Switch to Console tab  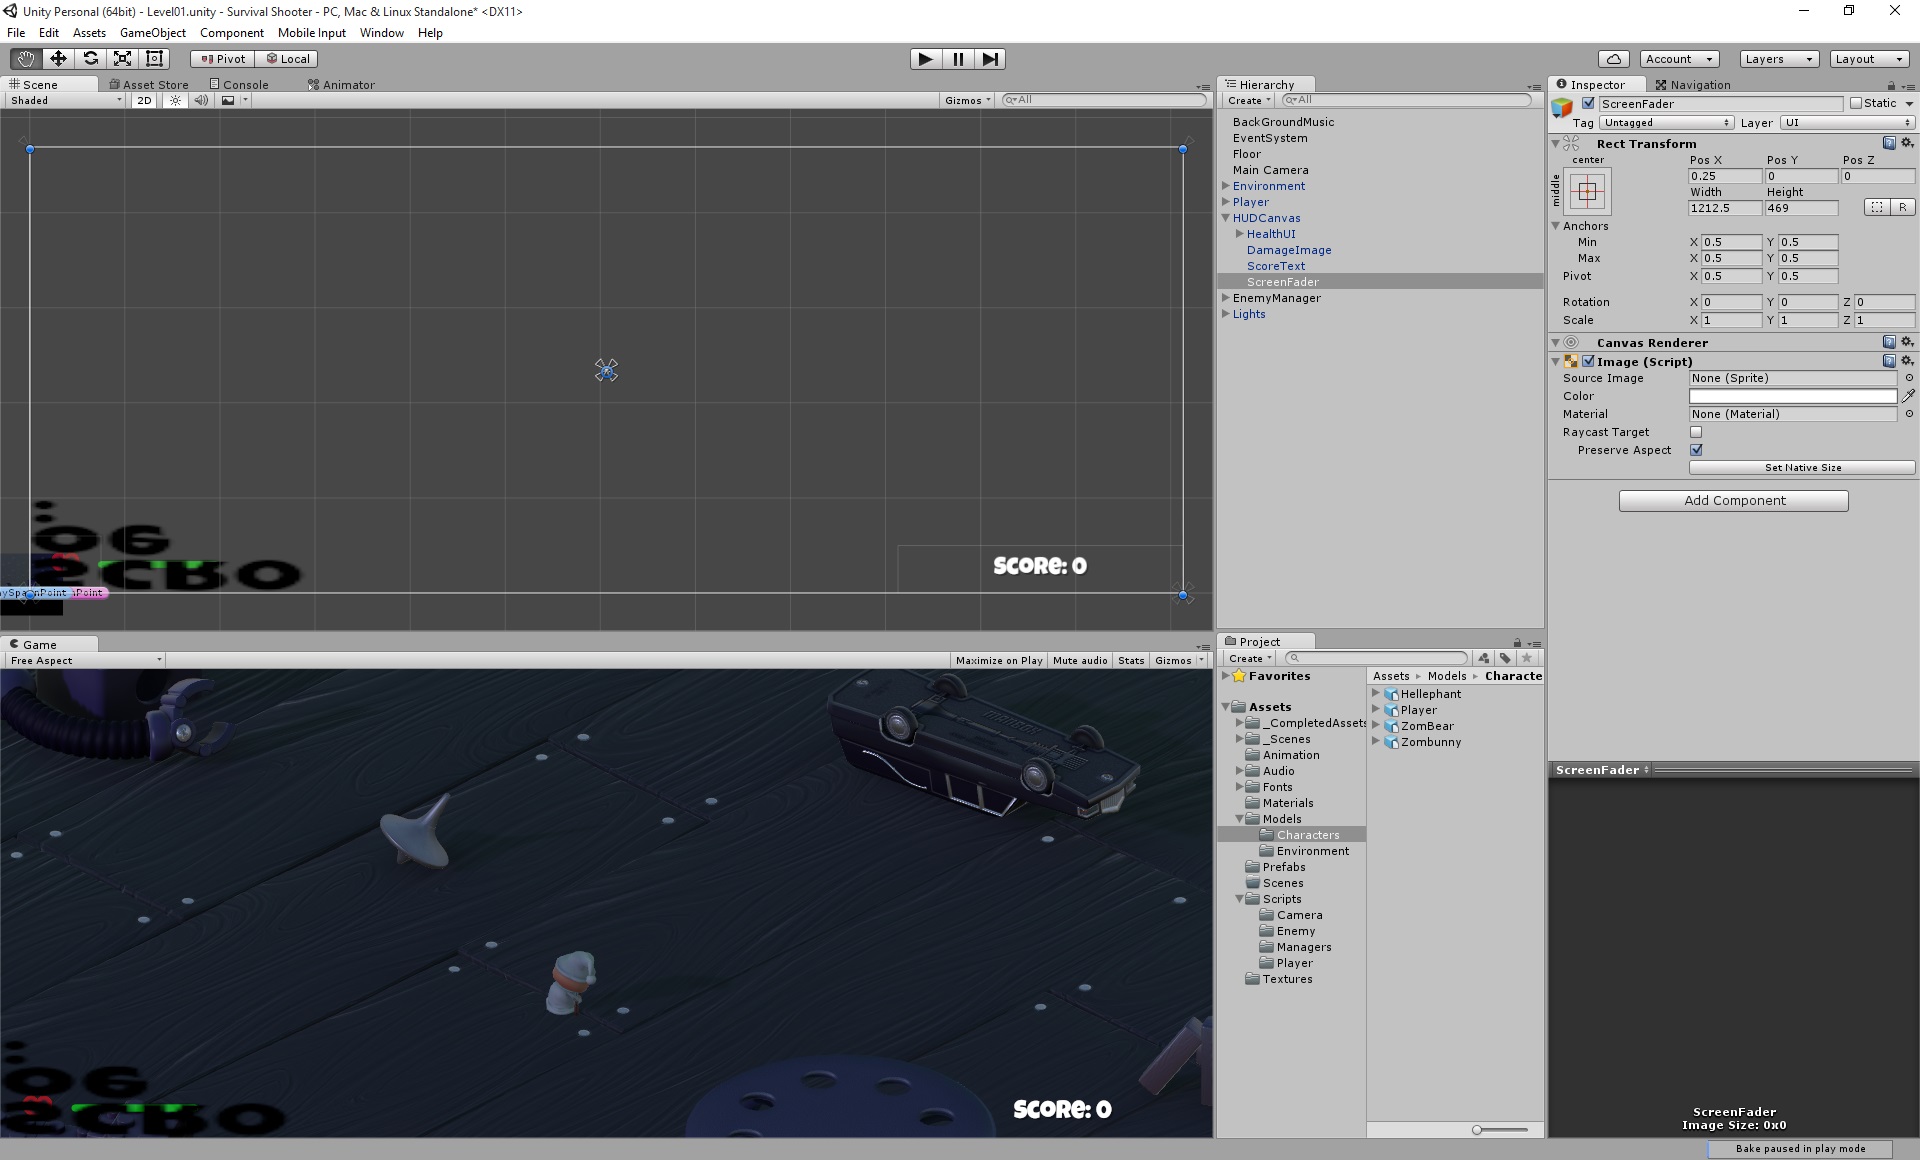239,85
